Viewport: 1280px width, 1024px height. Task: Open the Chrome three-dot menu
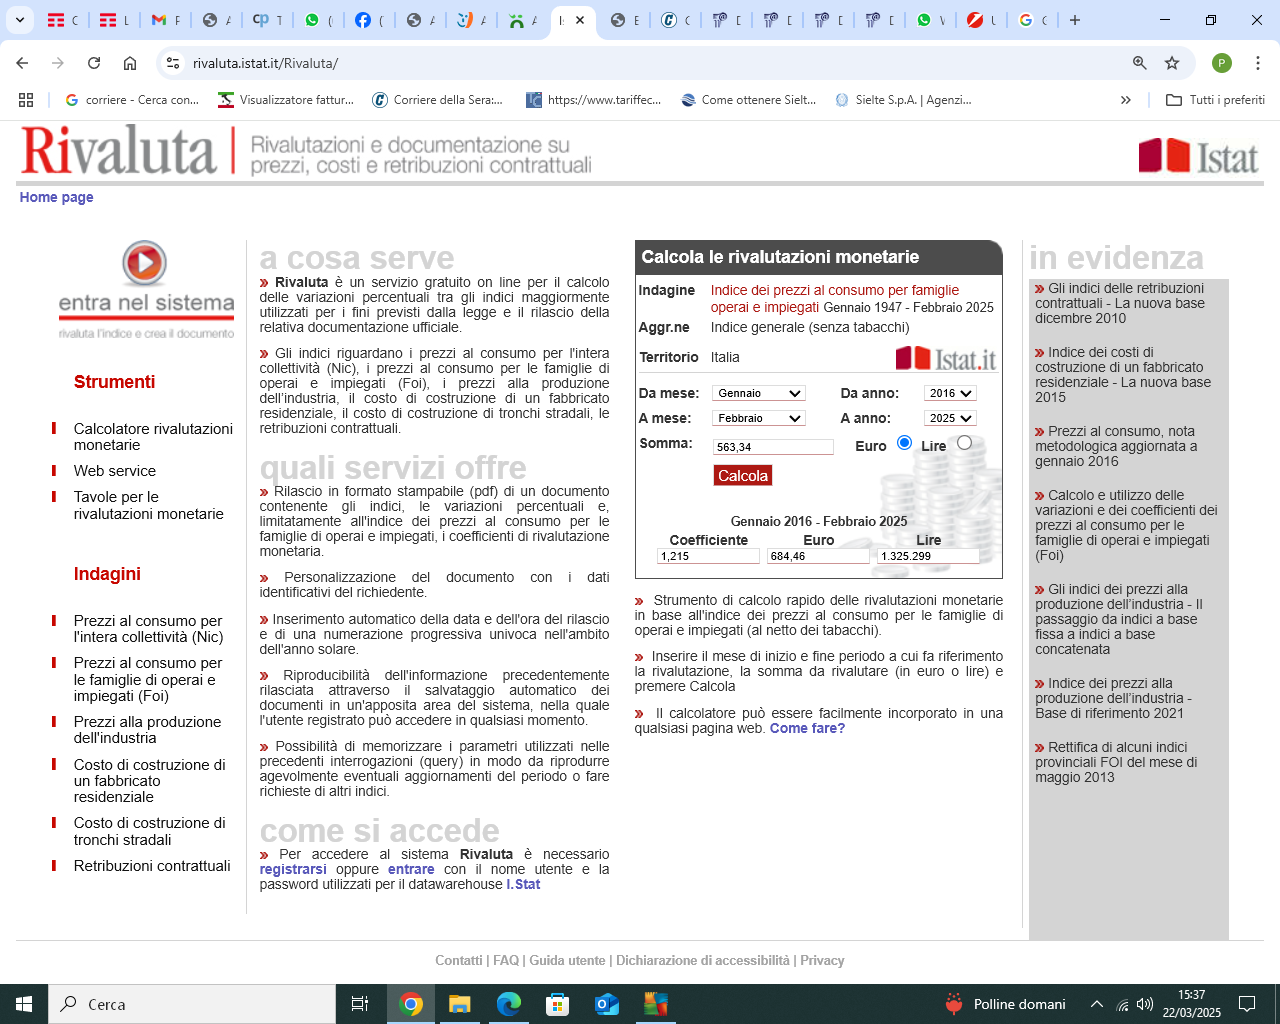tap(1258, 63)
